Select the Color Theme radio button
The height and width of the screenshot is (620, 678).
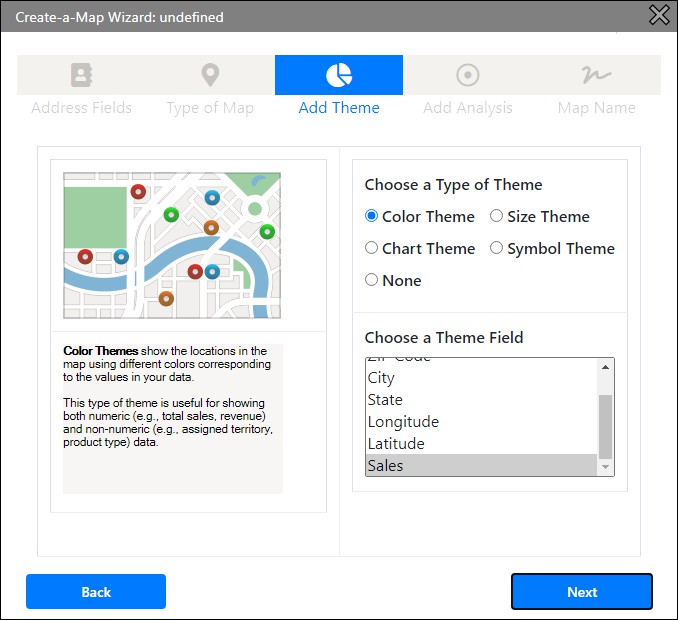pyautogui.click(x=372, y=216)
